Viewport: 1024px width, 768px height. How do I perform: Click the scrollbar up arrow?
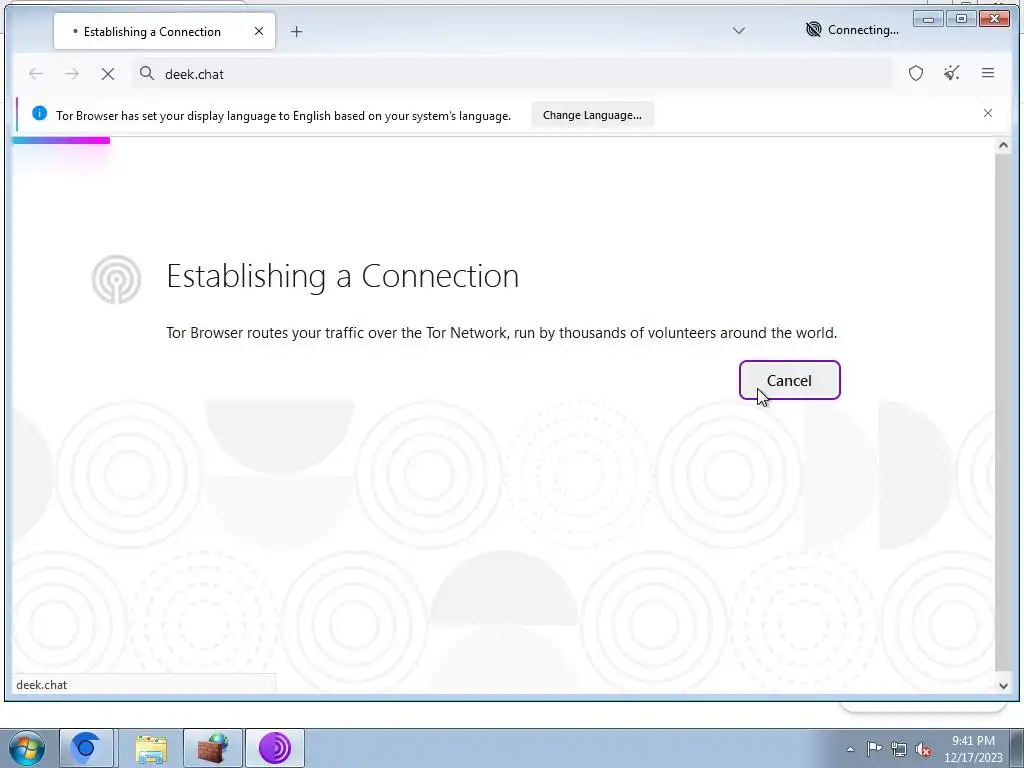pos(1003,146)
